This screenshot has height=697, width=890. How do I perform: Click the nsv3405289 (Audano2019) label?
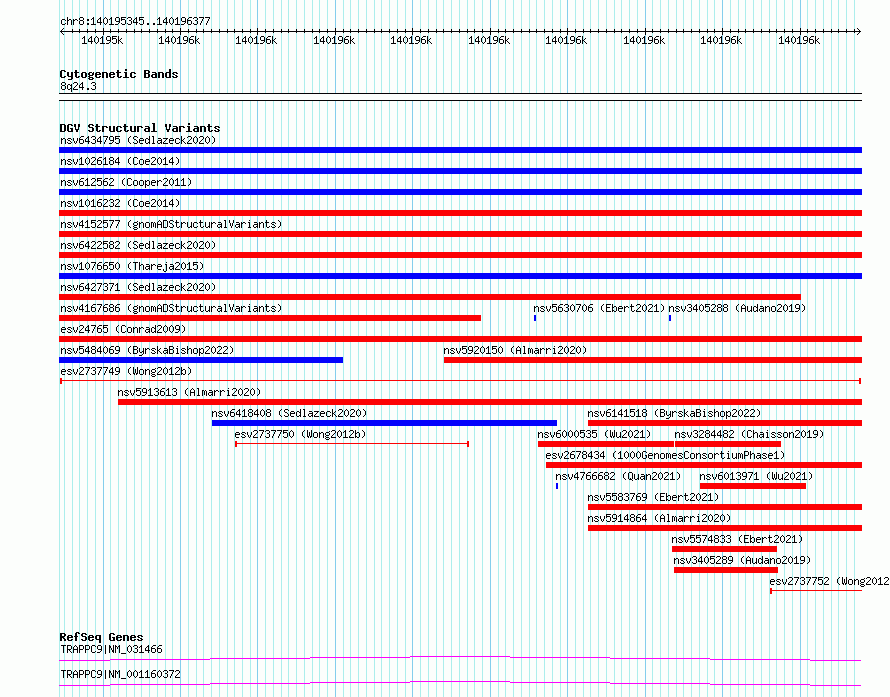(x=742, y=560)
